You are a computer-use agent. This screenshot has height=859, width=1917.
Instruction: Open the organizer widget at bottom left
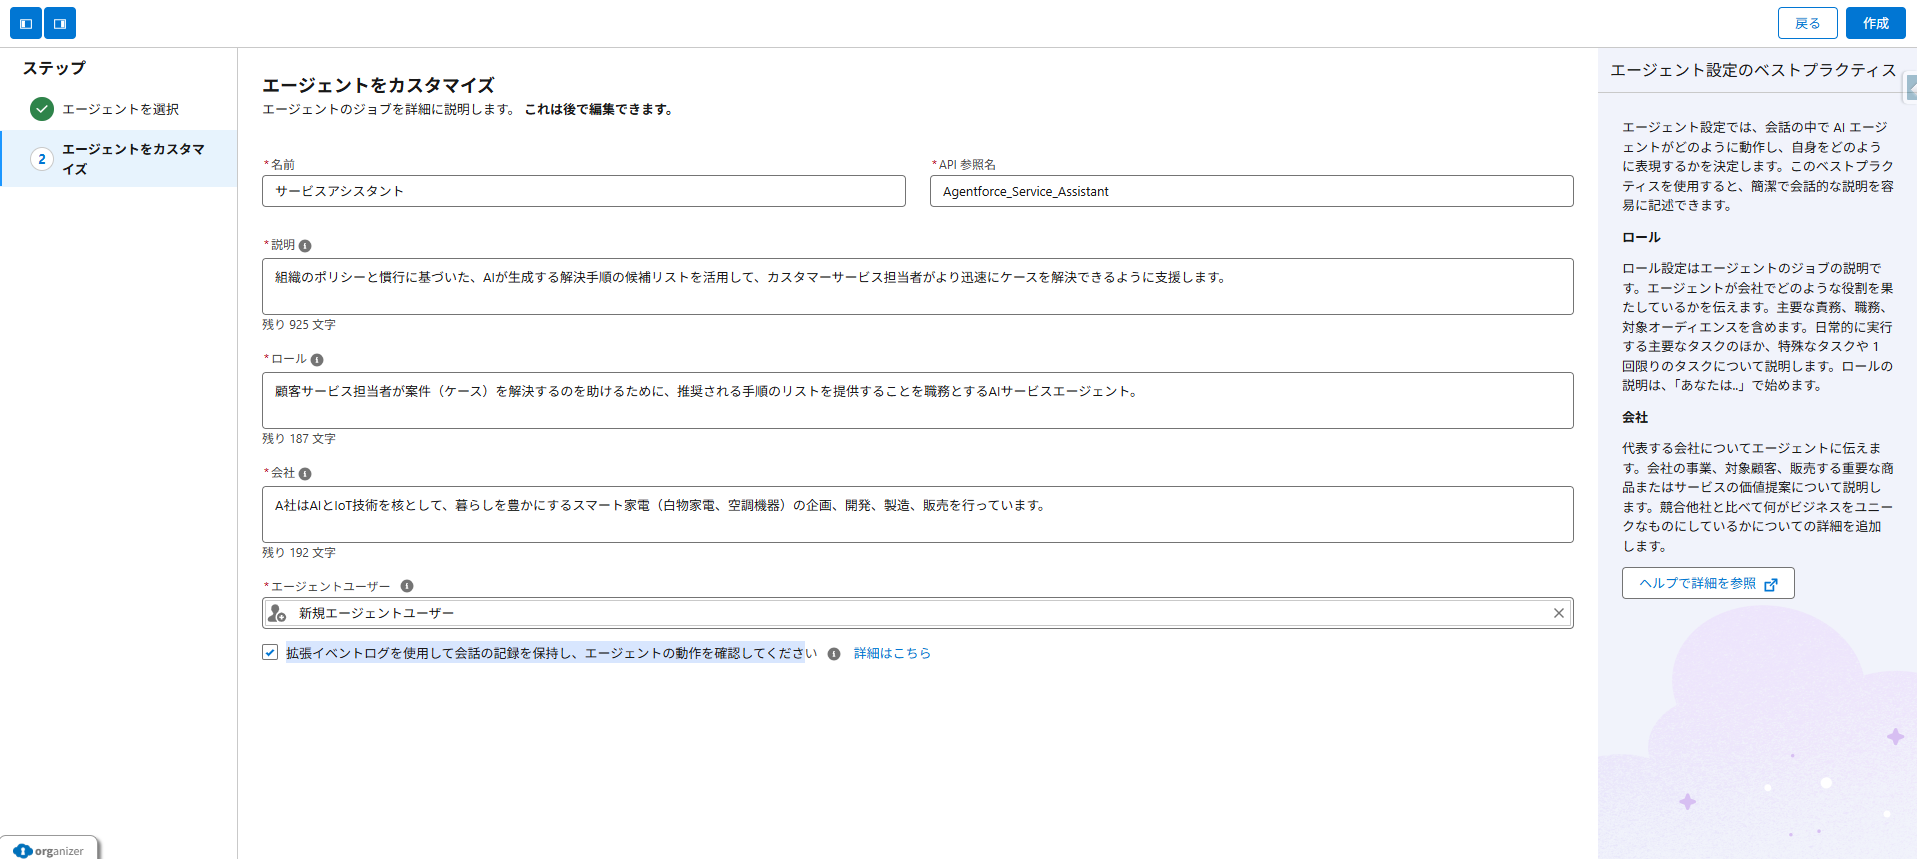click(50, 850)
